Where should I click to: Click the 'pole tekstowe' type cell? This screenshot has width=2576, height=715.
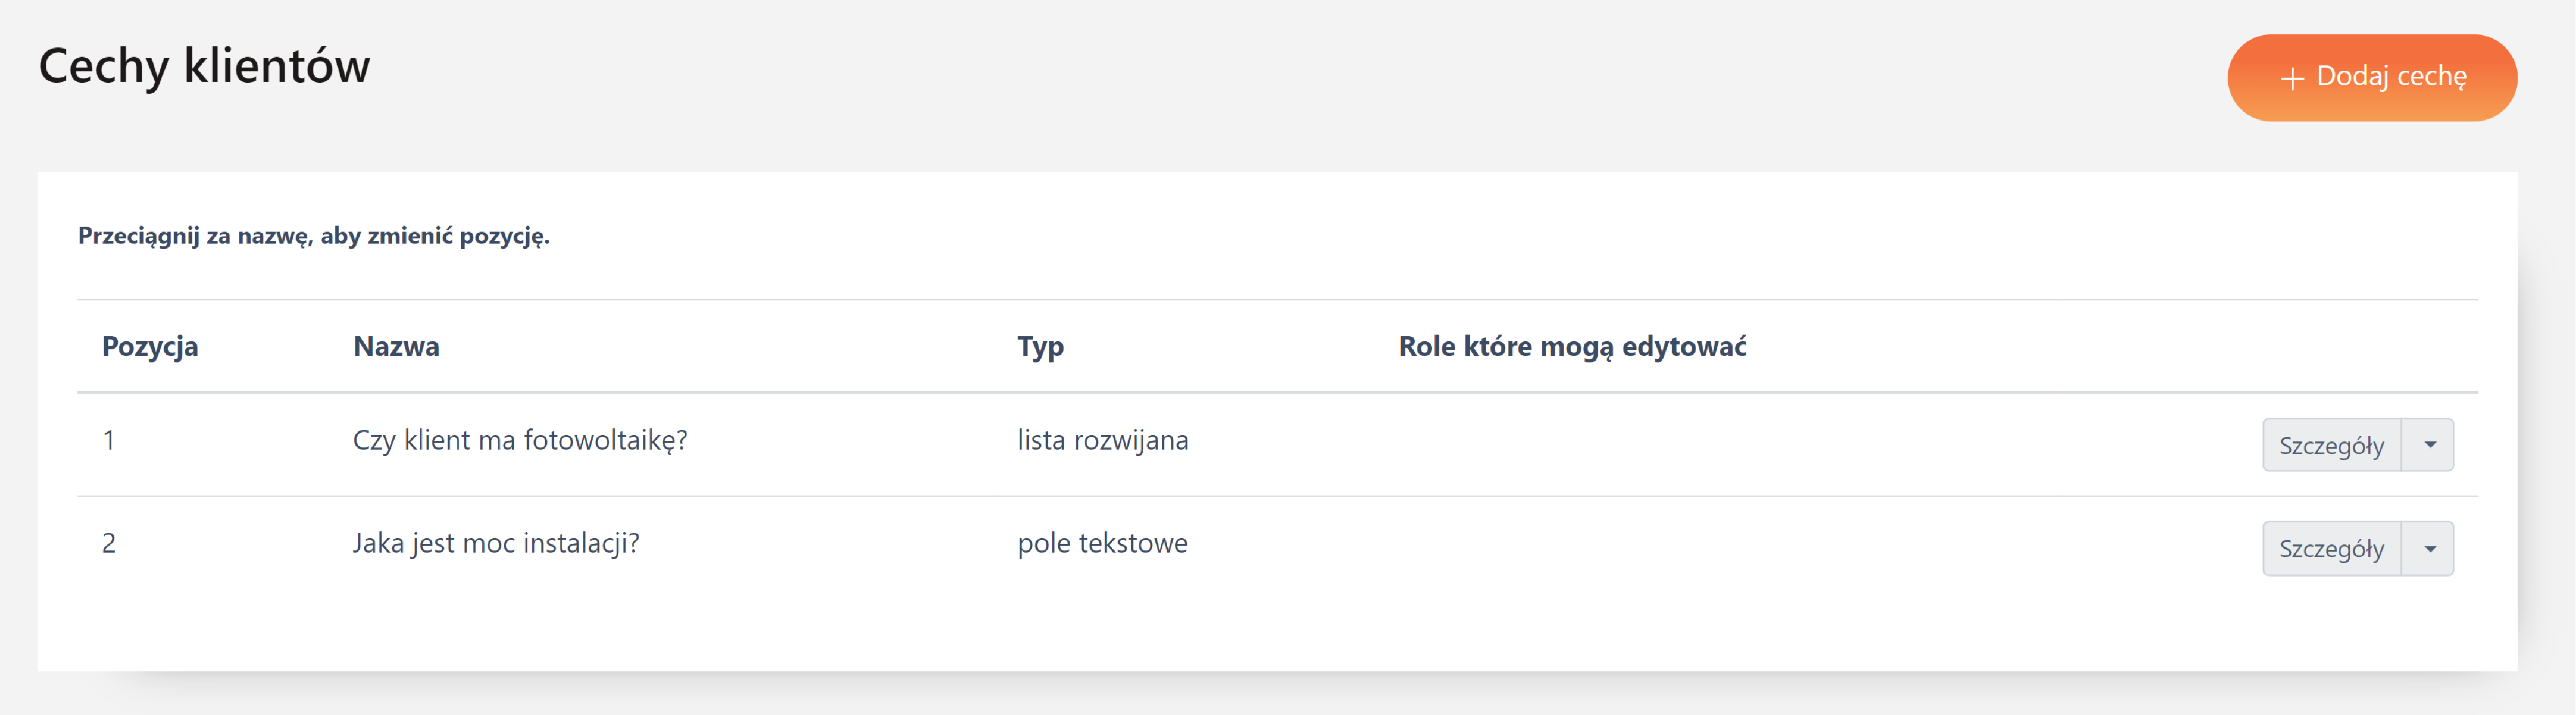tap(1102, 543)
